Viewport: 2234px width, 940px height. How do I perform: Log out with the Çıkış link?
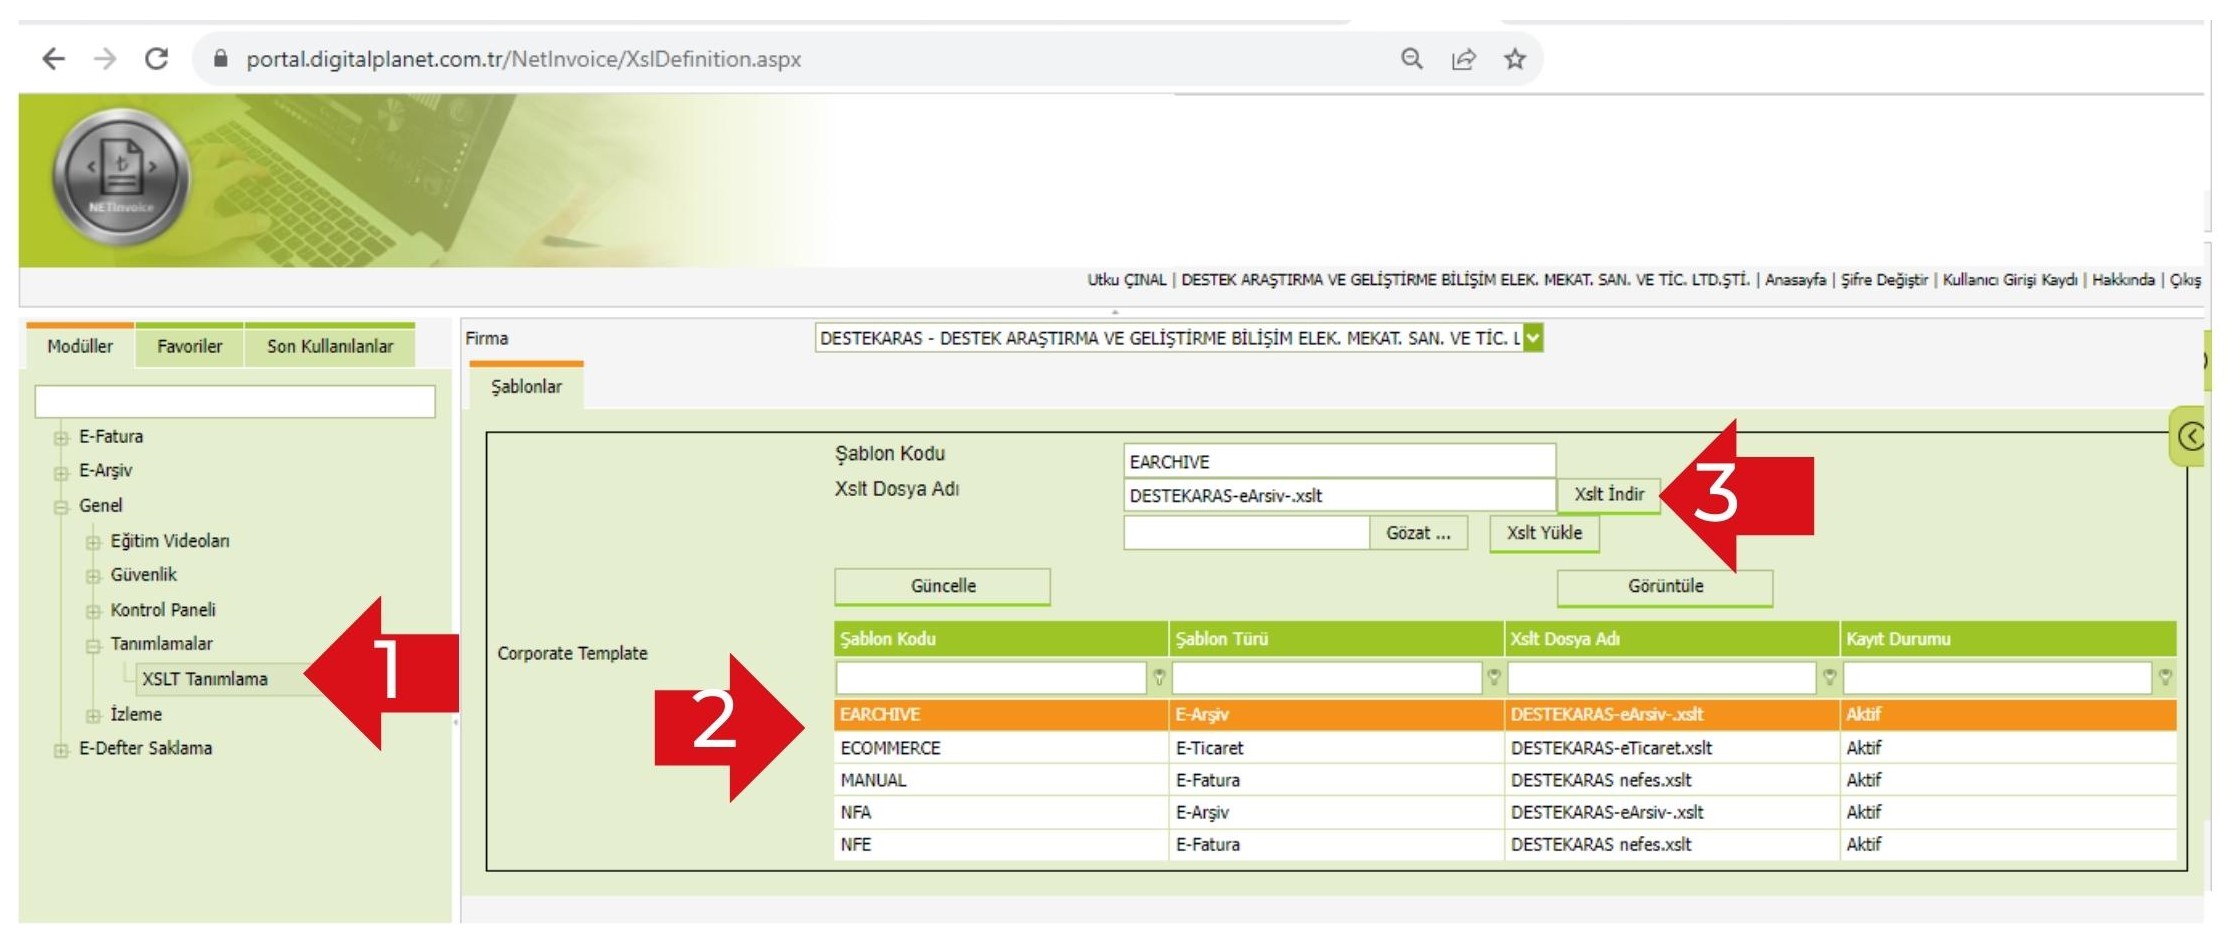2185,280
